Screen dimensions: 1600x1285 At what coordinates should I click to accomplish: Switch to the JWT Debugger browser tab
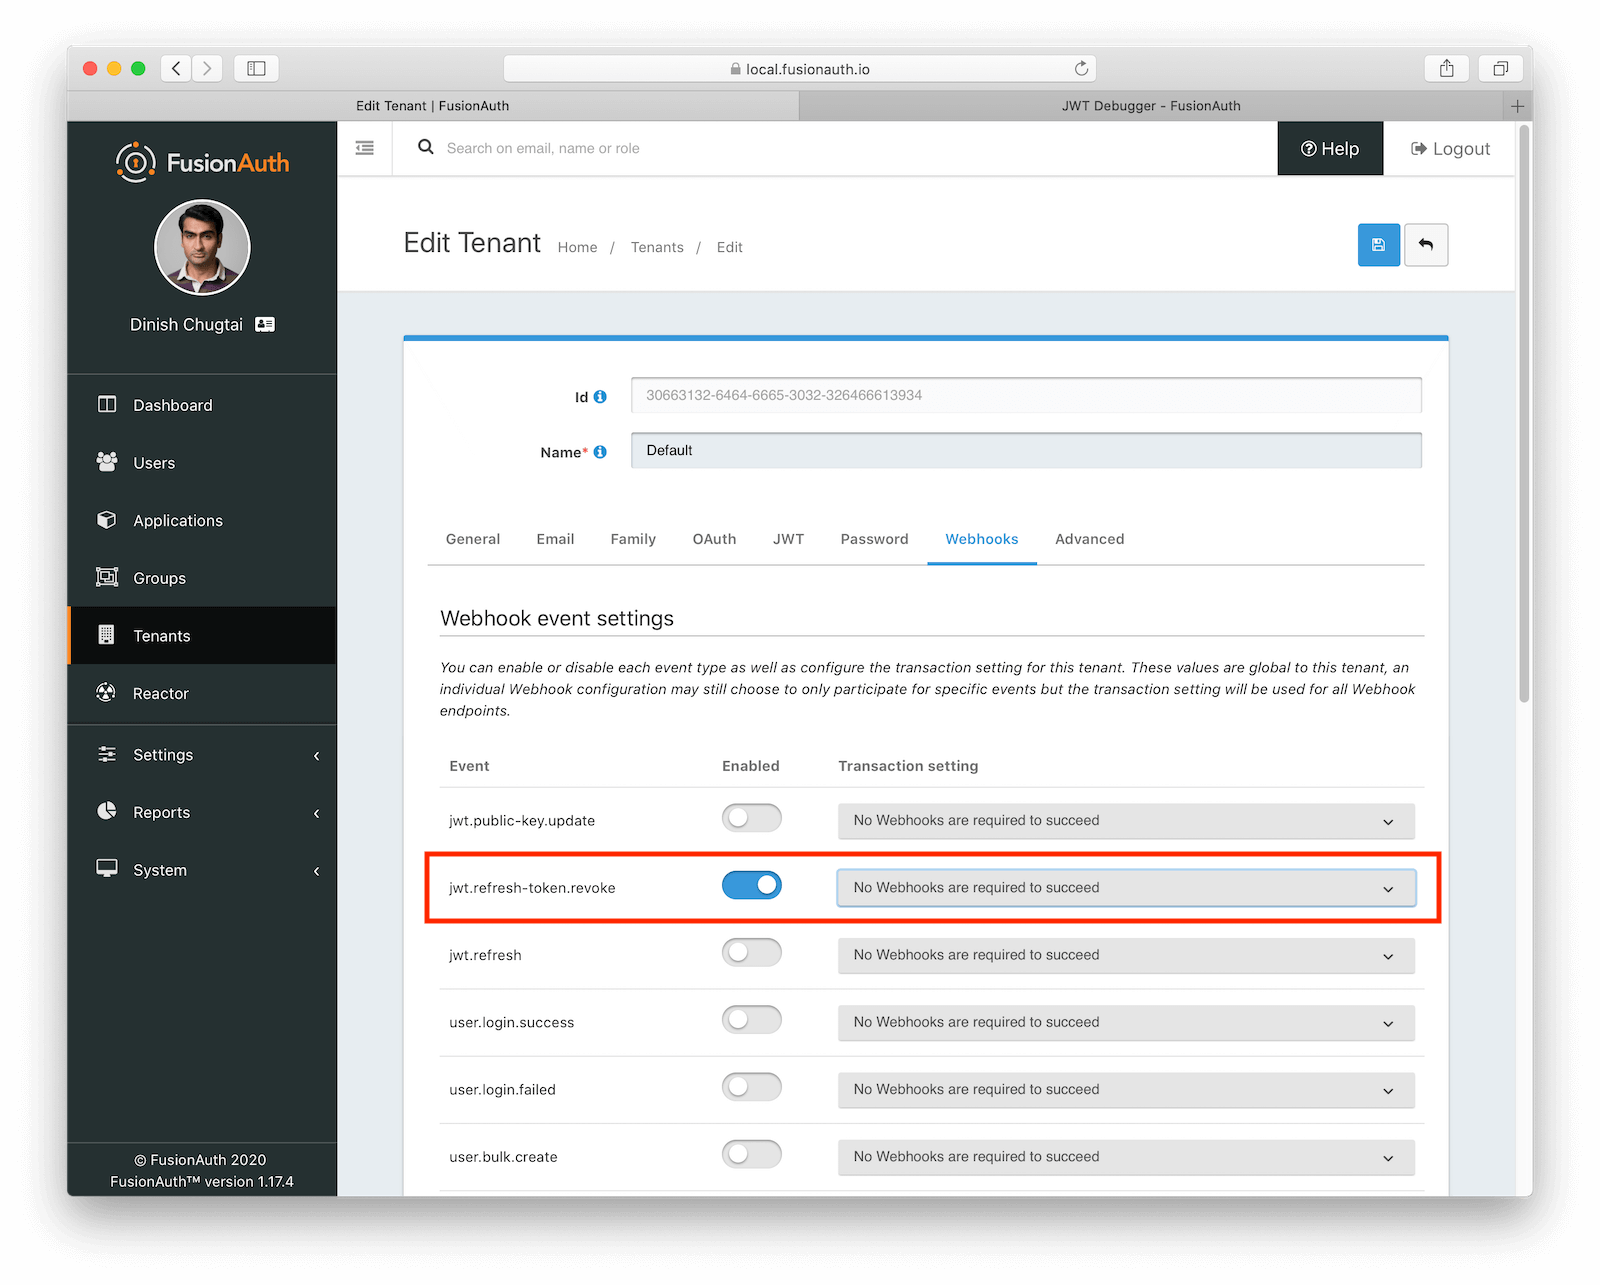click(x=1150, y=105)
